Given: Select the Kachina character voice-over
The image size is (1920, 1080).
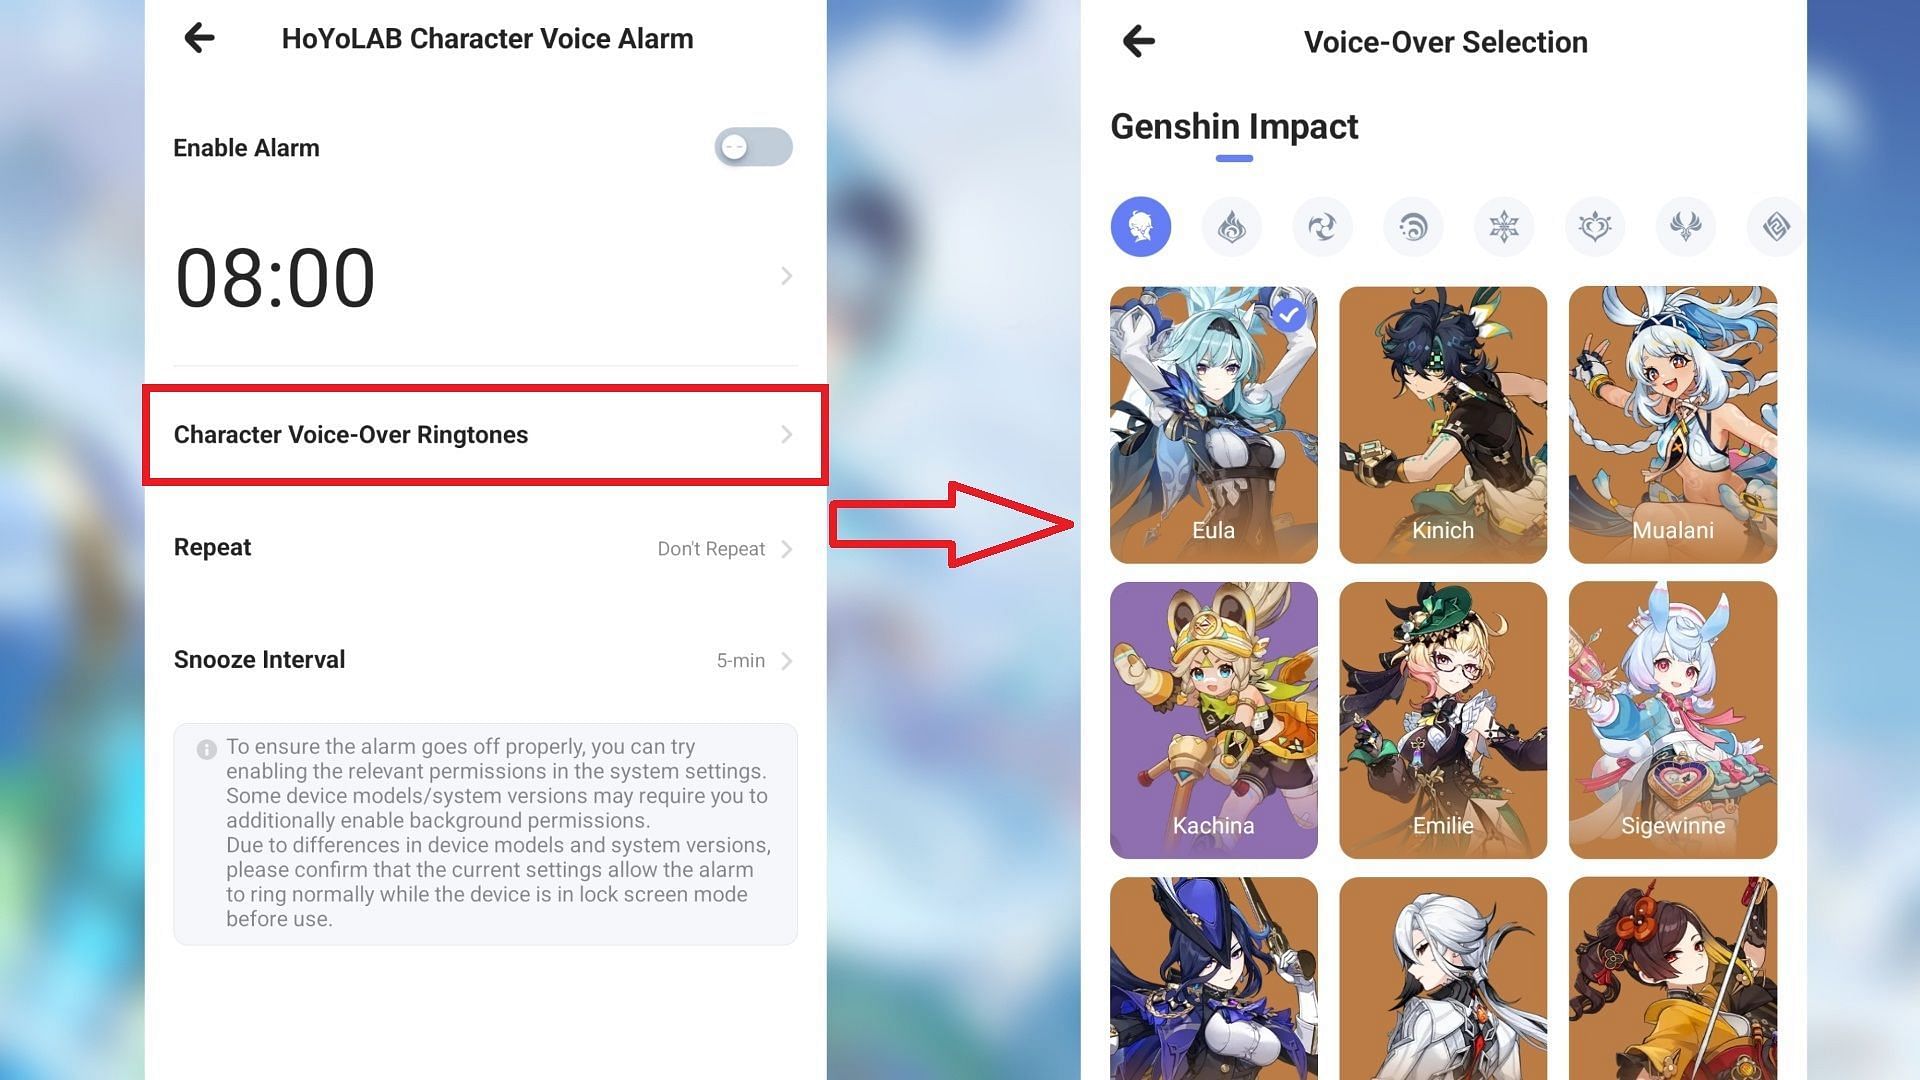Looking at the screenshot, I should 1213,719.
